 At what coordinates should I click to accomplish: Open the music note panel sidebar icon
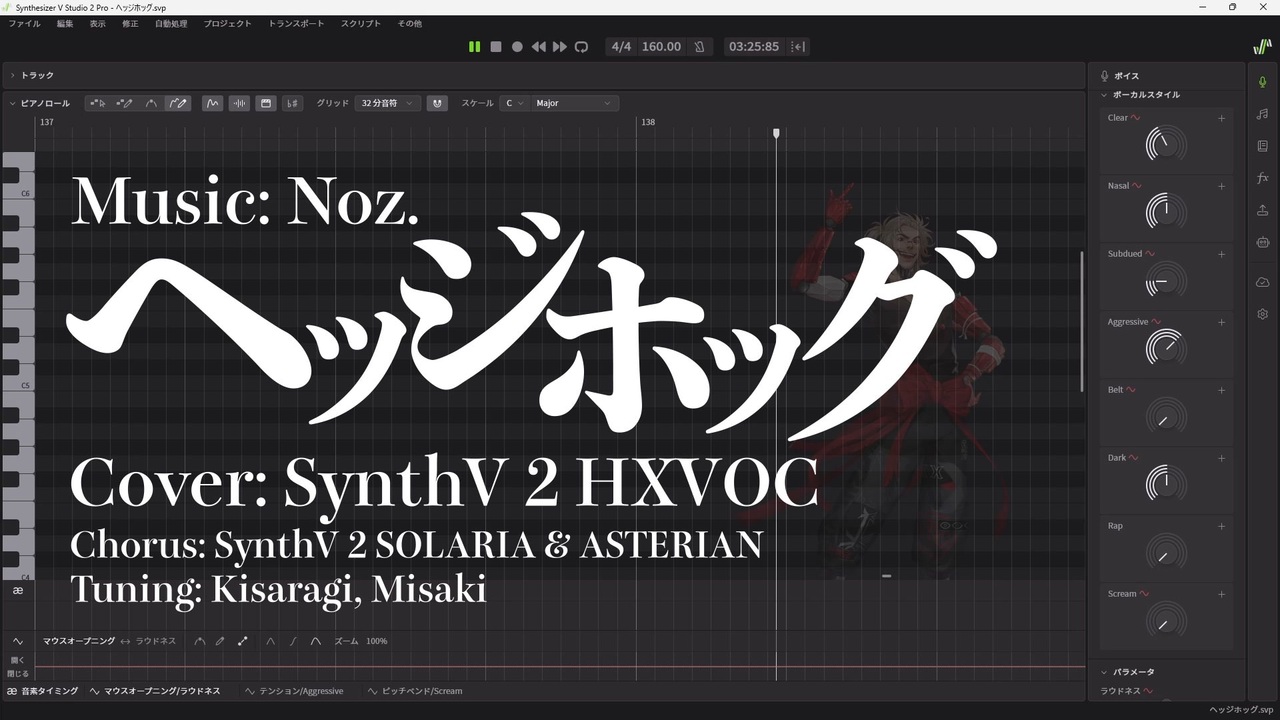(x=1263, y=114)
